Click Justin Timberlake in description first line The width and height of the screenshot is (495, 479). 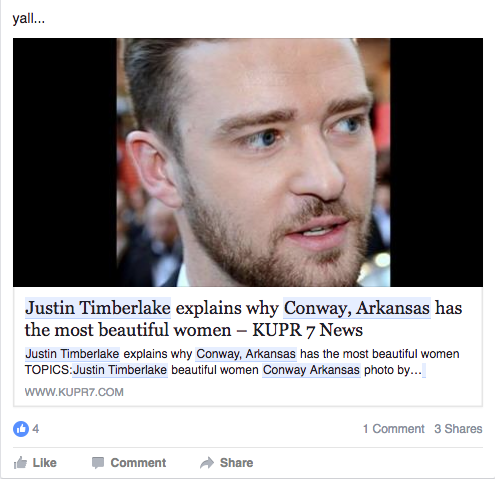point(72,354)
